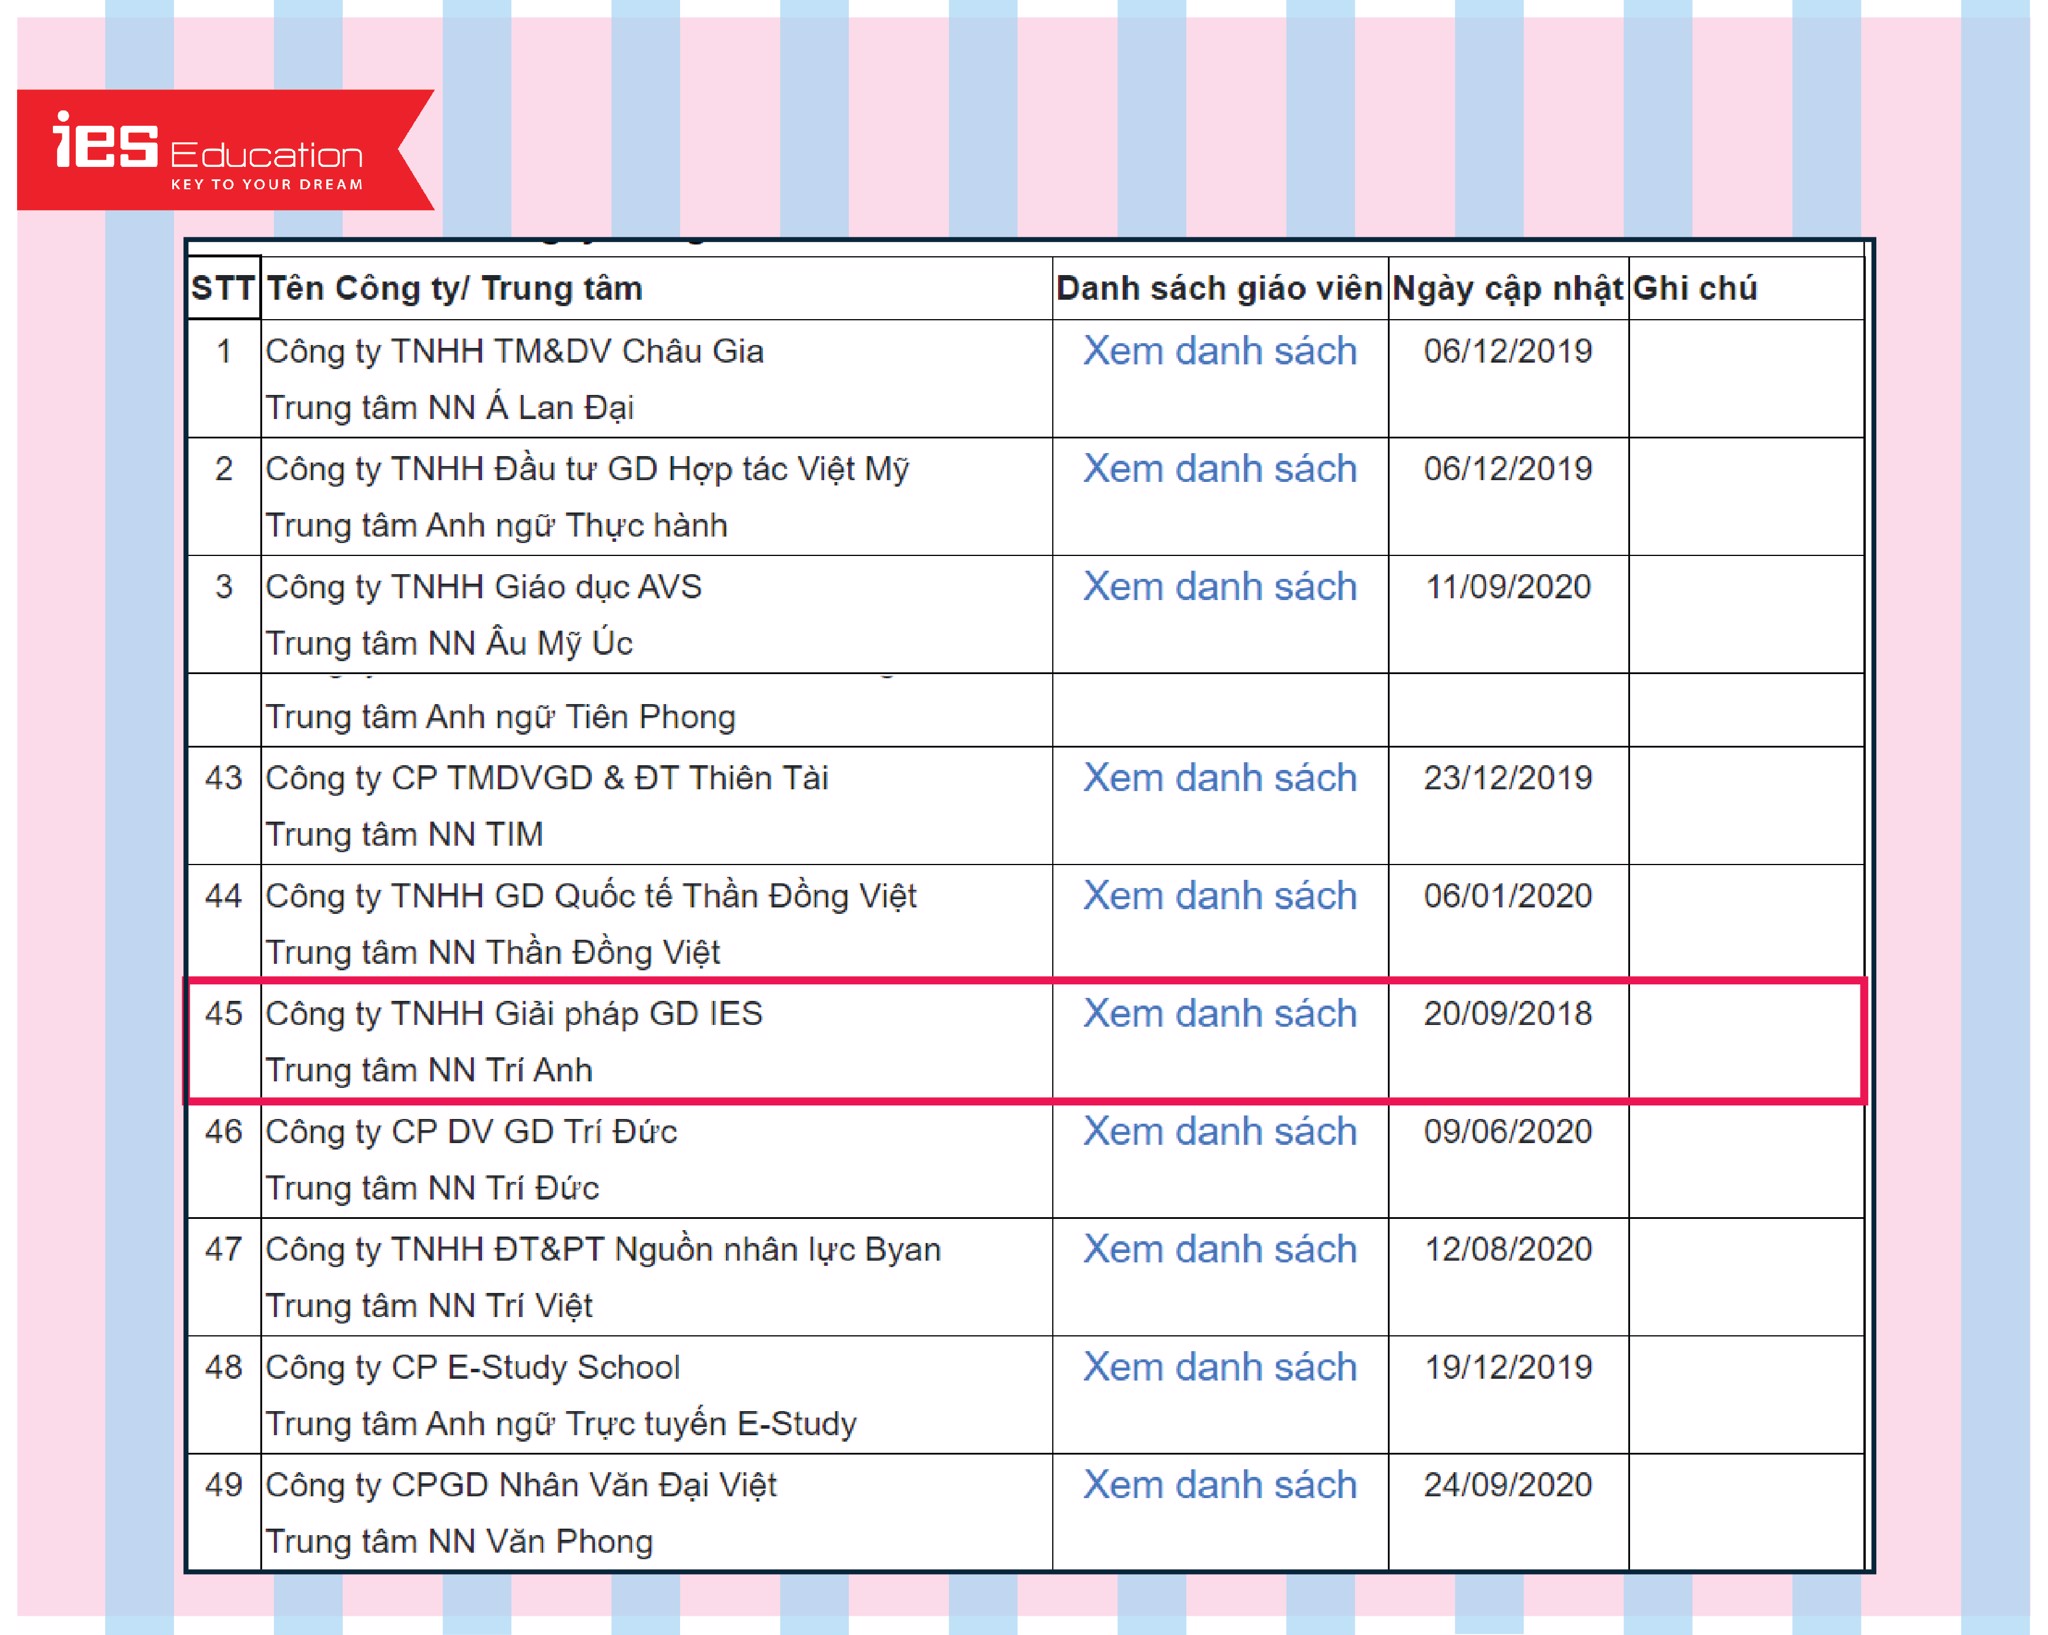Open Xem danh sách for Trí Đức row

tap(1220, 1132)
